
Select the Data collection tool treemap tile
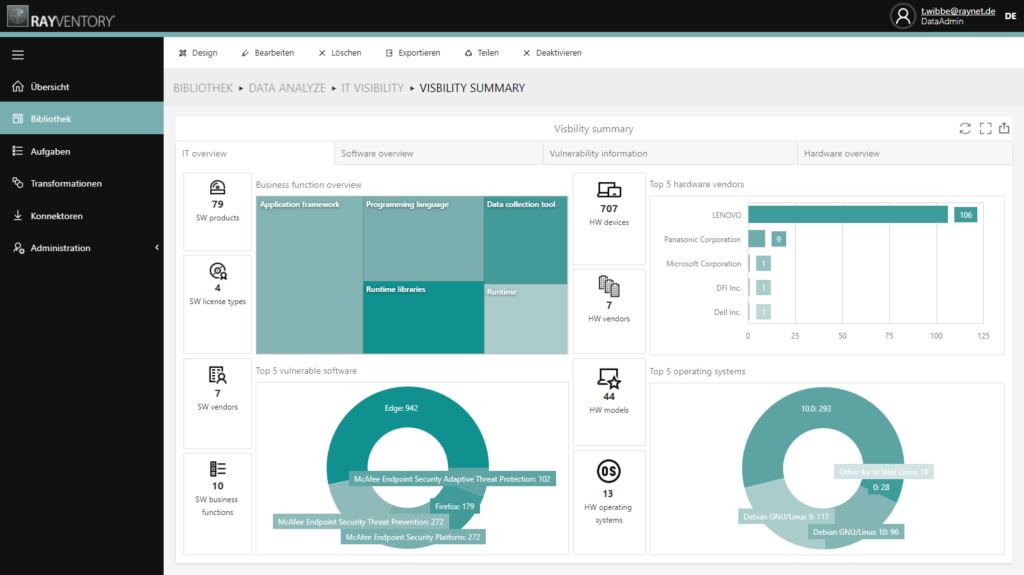[x=526, y=240]
